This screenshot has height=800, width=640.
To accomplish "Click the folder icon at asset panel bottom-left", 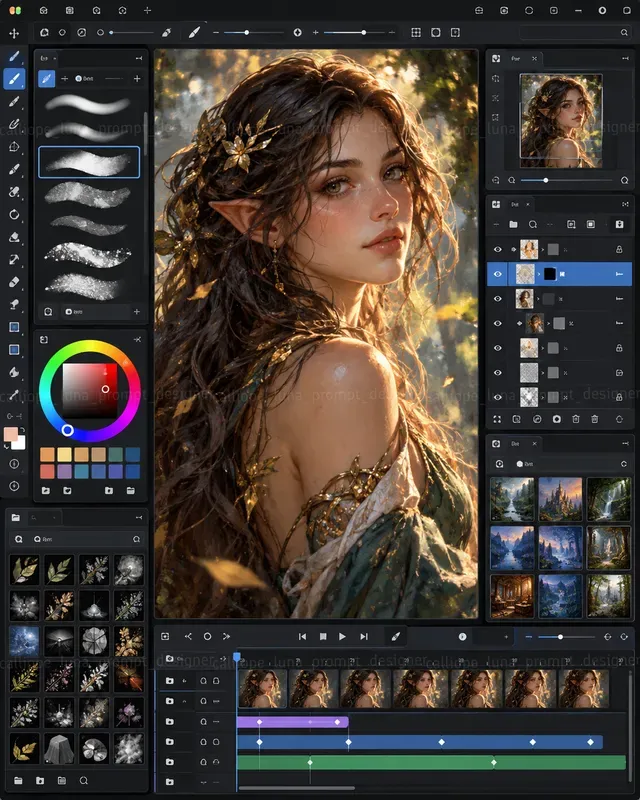I will point(18,781).
